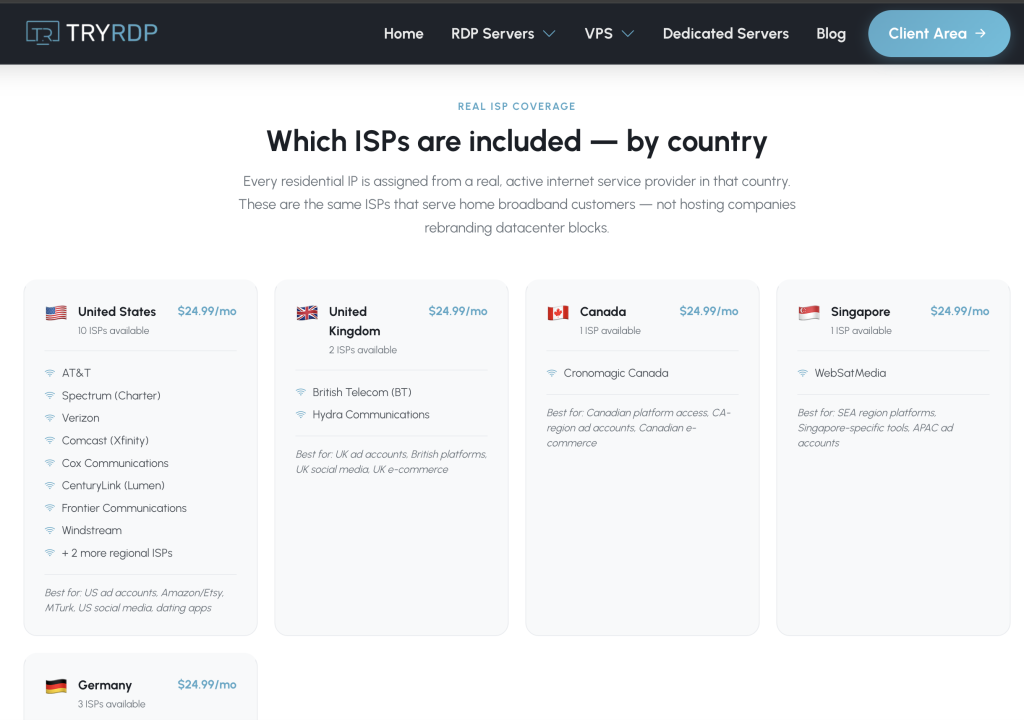Click the wifi icon beside Verizon
1024x720 pixels.
(50, 417)
